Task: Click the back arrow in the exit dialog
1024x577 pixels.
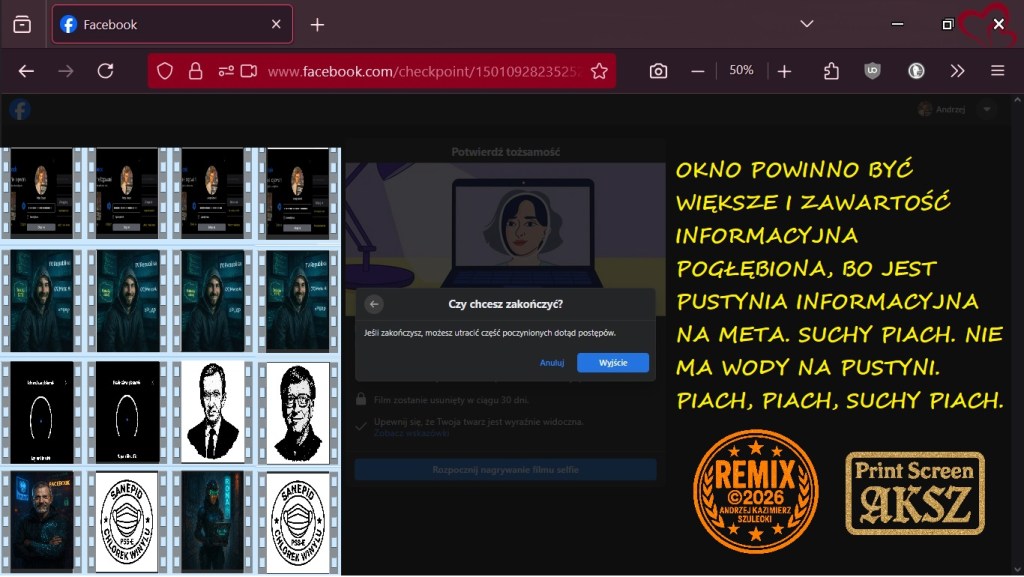Action: coord(374,304)
